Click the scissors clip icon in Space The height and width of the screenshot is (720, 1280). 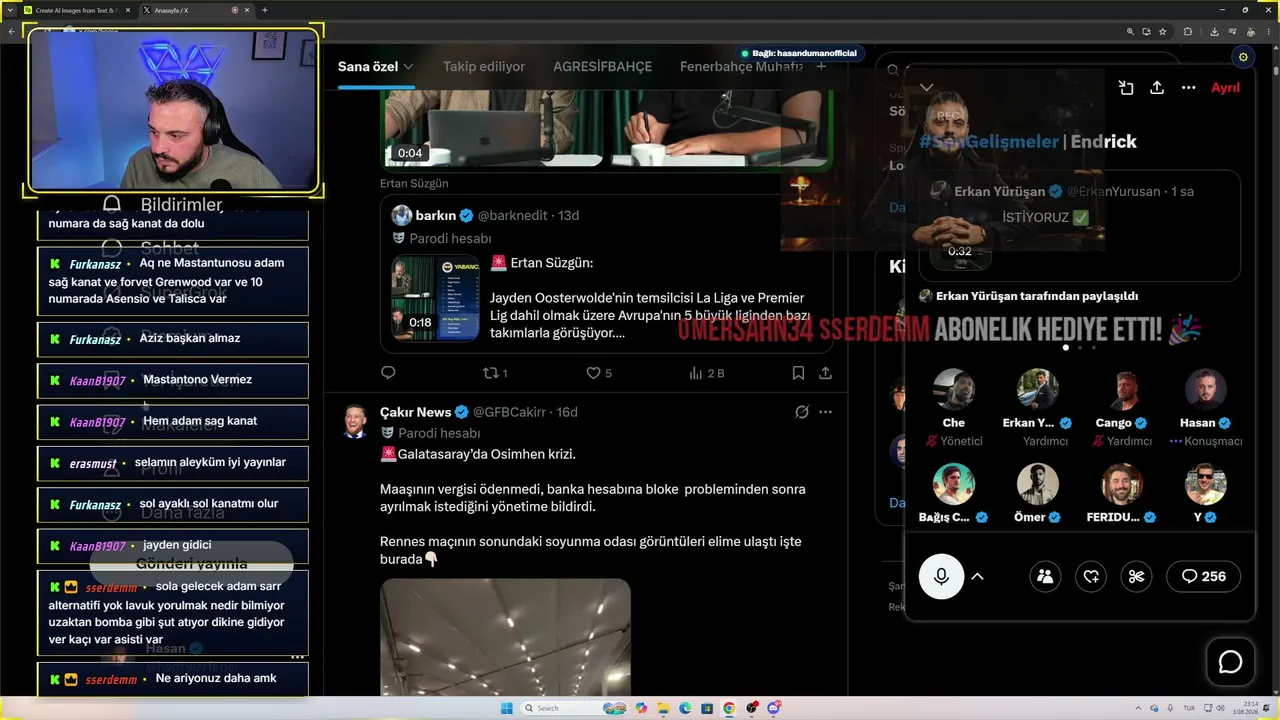click(x=1136, y=576)
